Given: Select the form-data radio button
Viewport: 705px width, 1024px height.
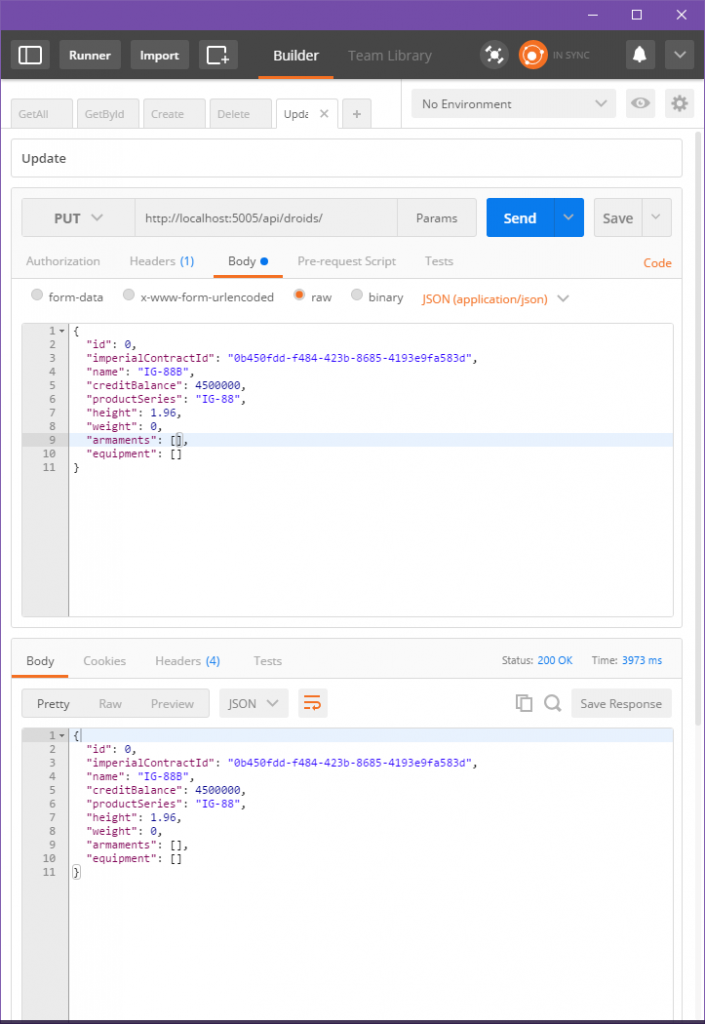Looking at the screenshot, I should click(x=38, y=297).
